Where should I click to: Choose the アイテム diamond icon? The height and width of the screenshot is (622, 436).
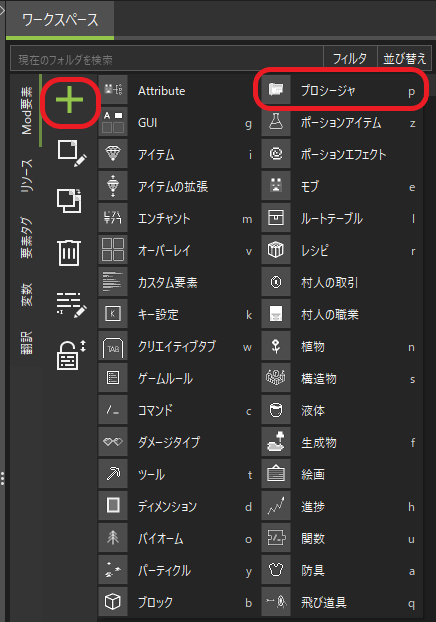click(113, 154)
